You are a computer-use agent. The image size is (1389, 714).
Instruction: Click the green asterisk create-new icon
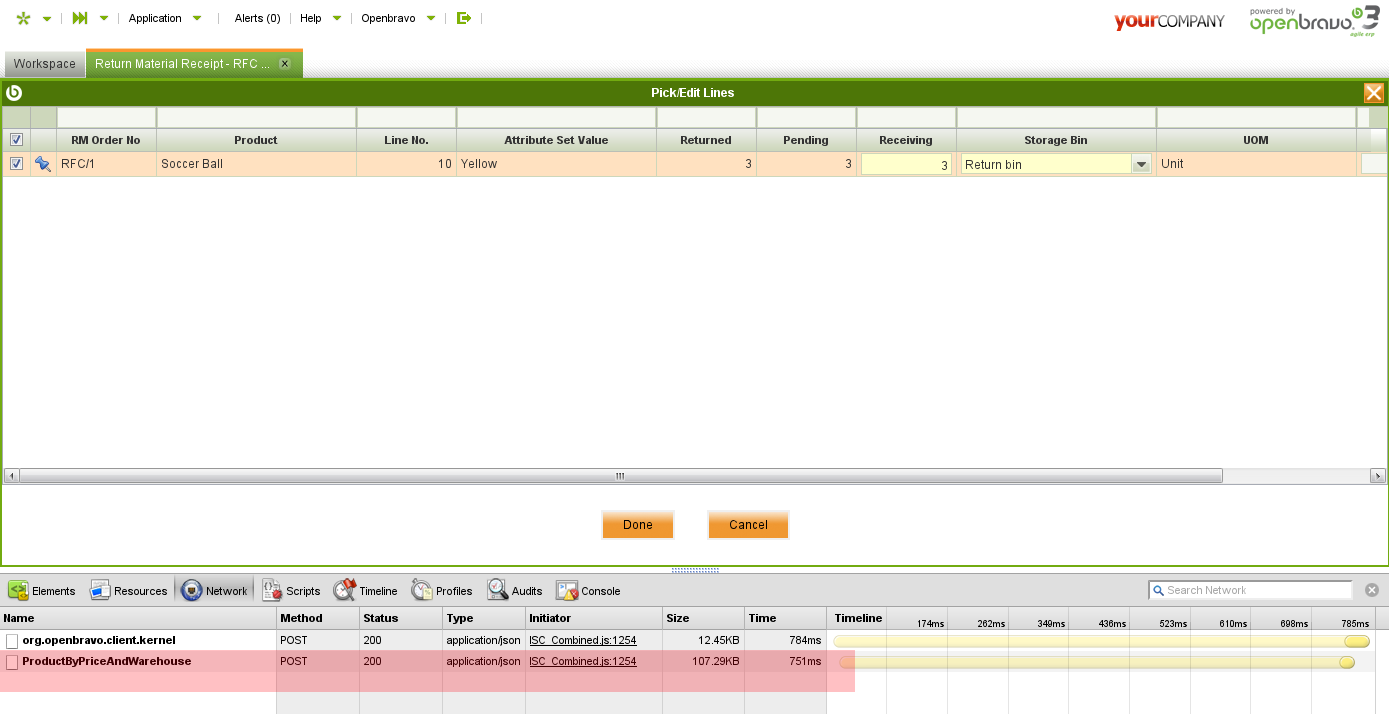click(24, 18)
